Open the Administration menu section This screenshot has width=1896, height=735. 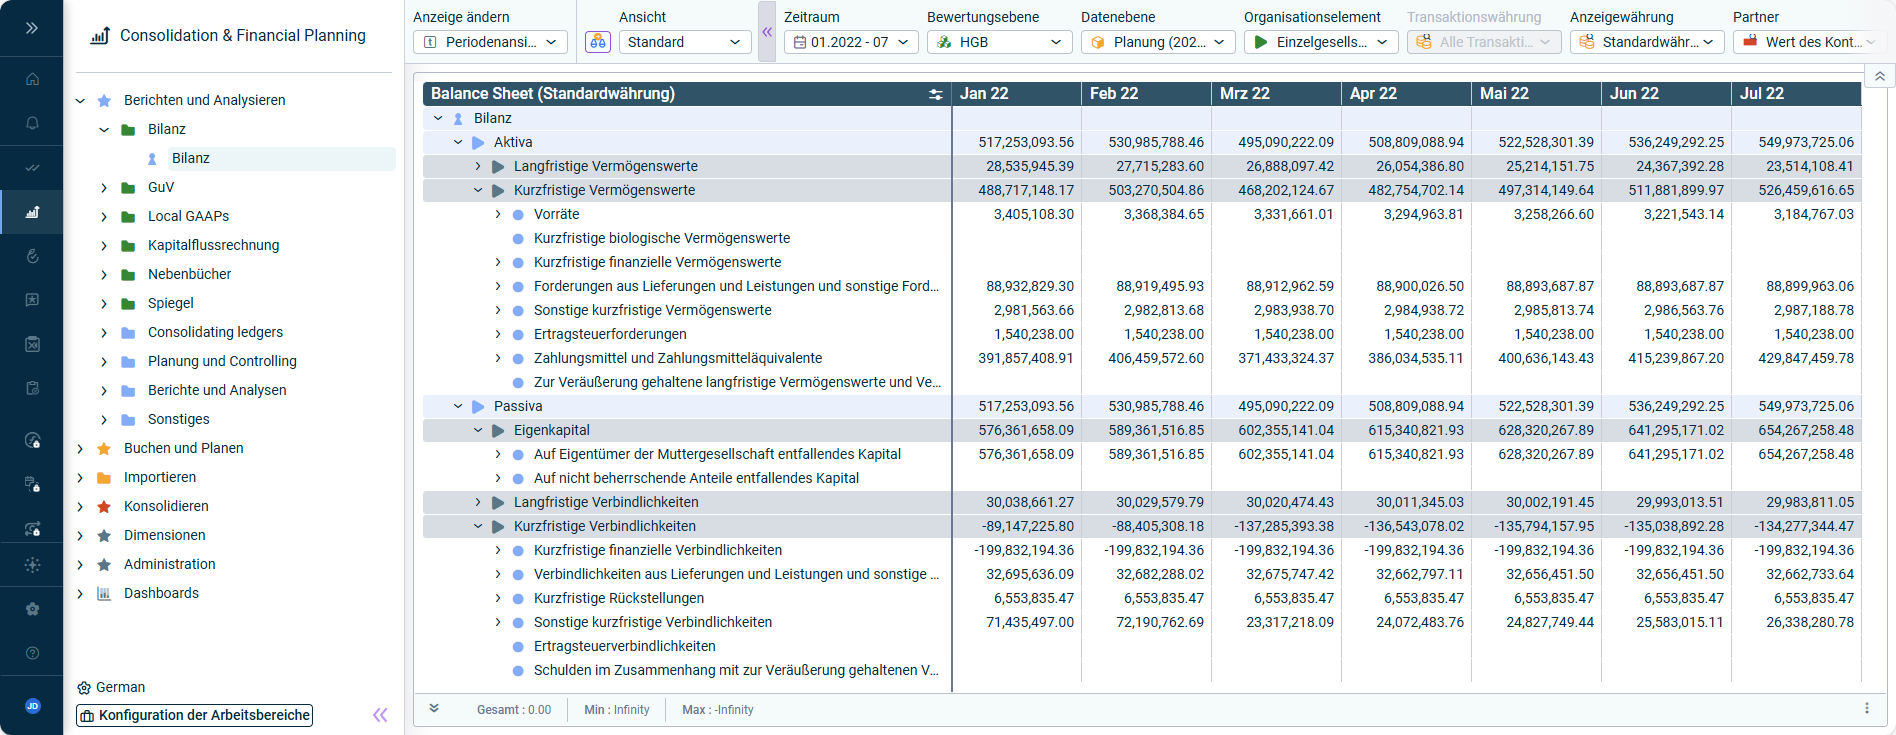[x=169, y=564]
